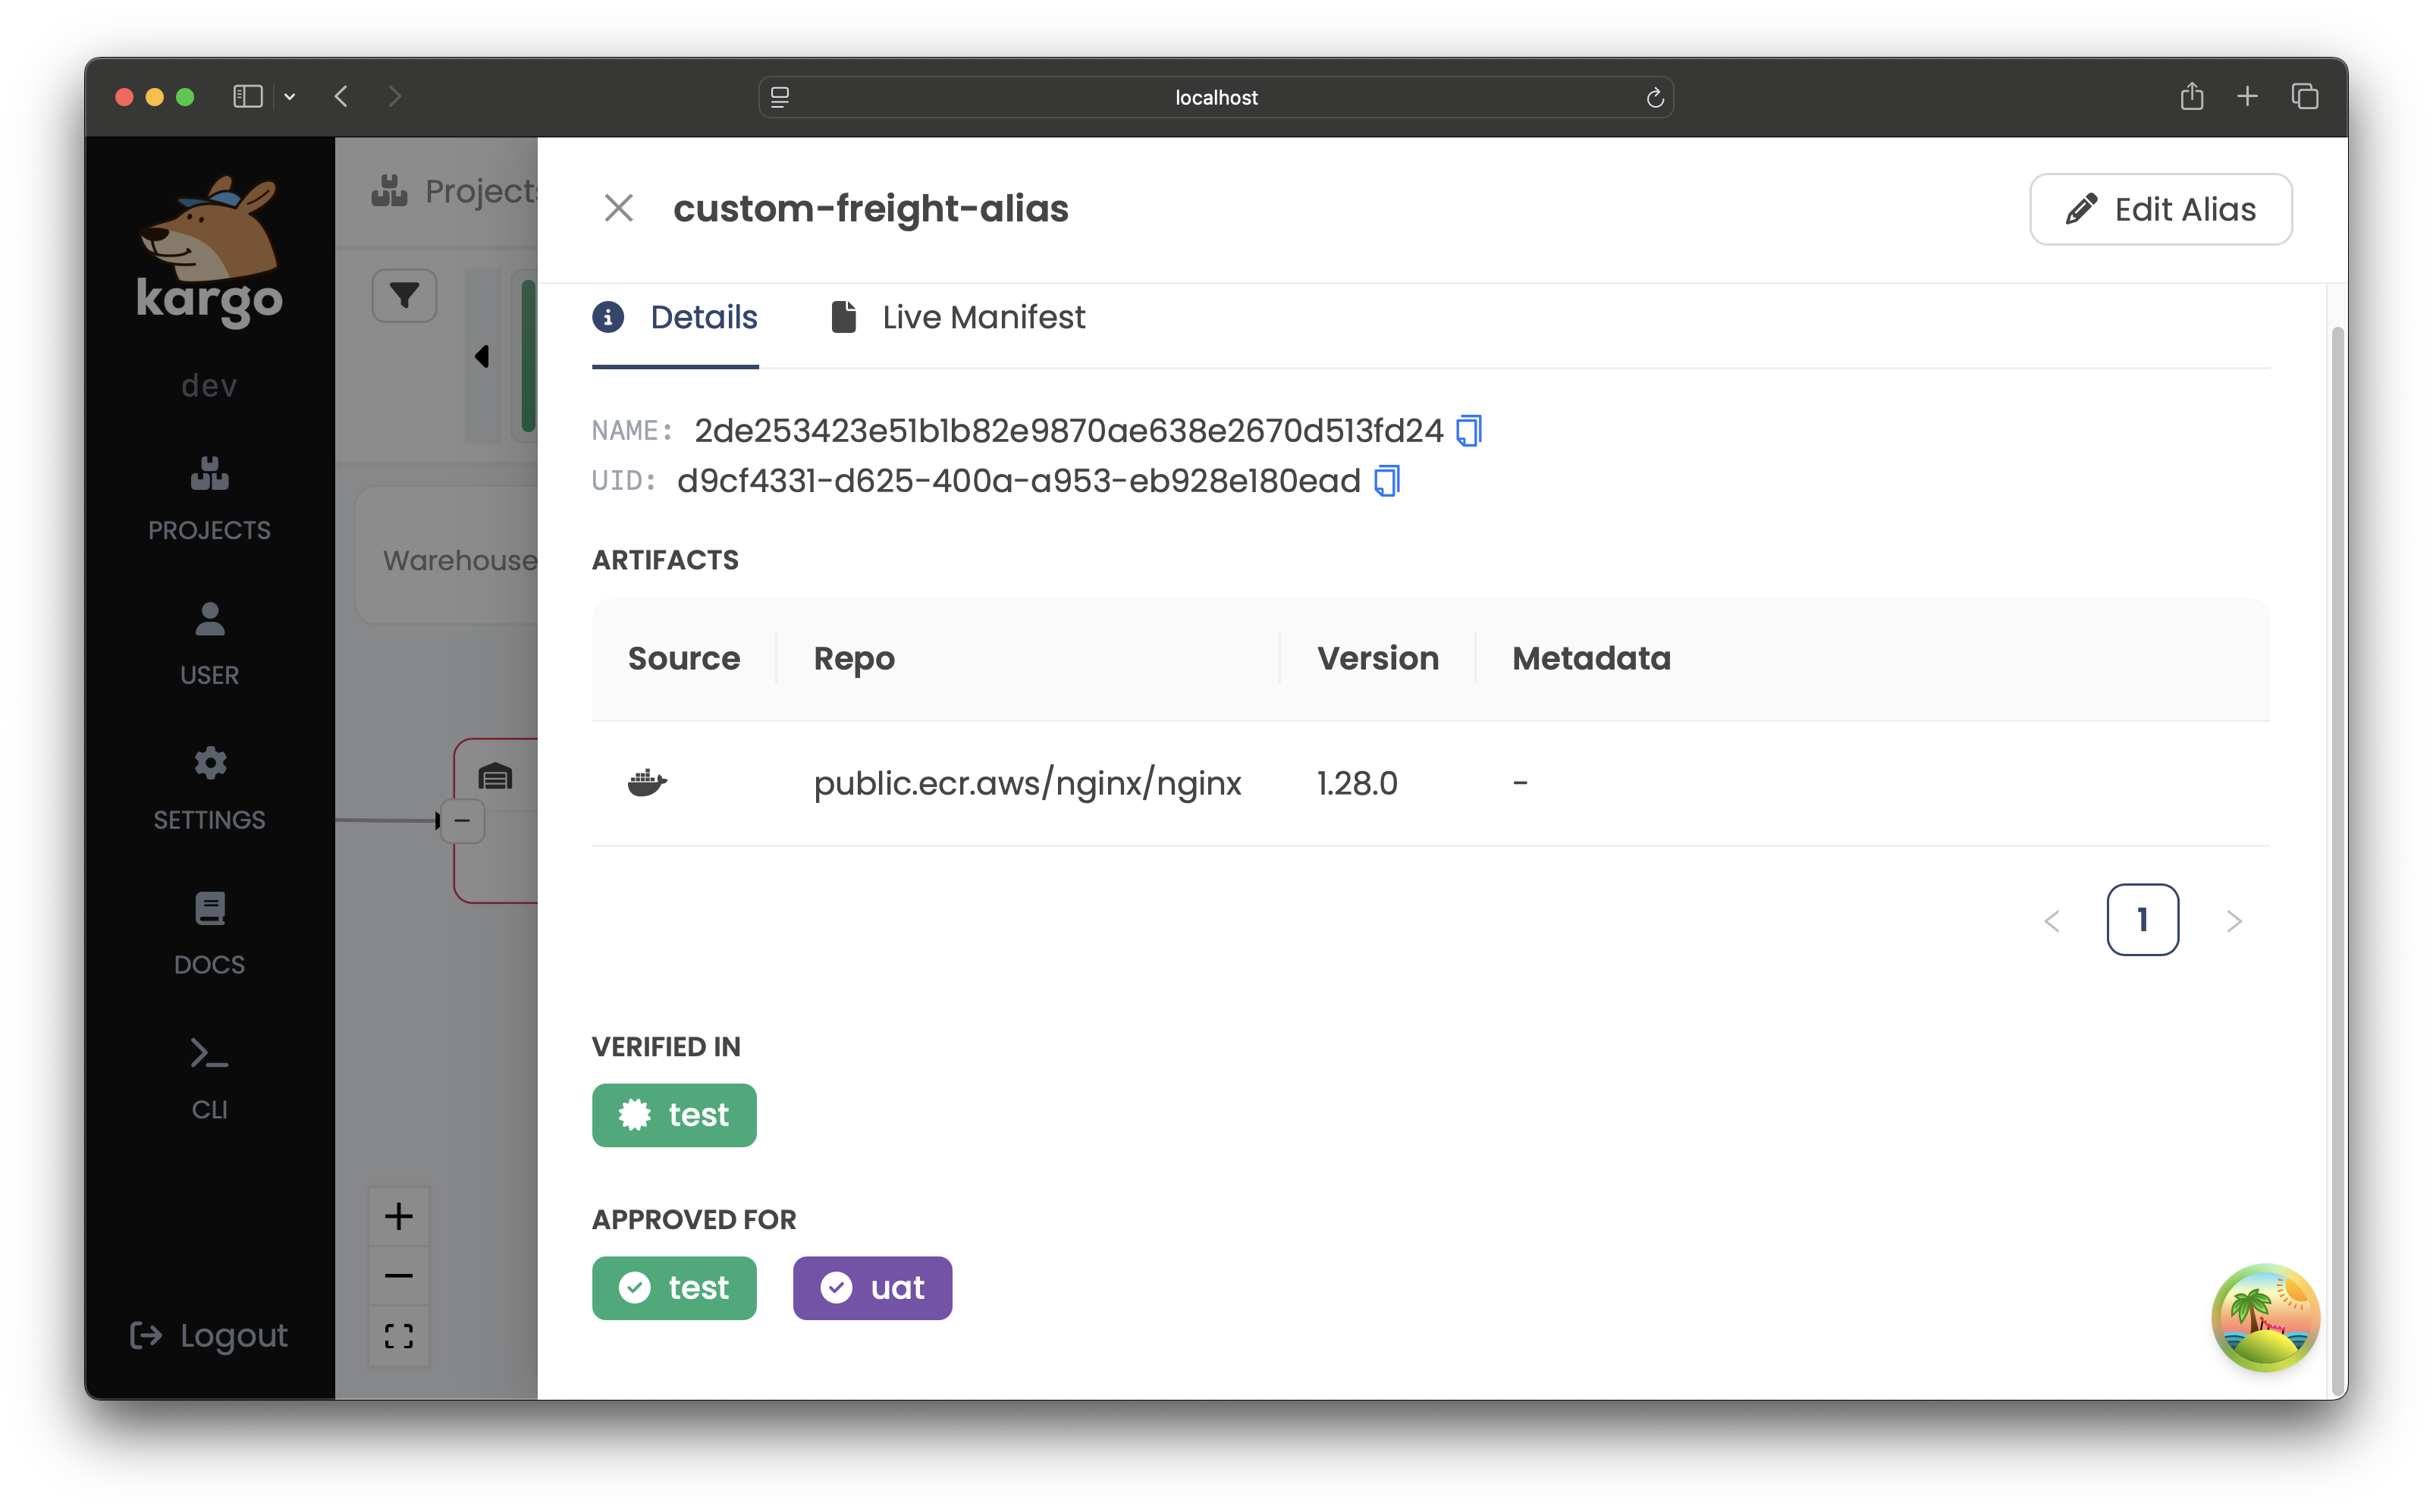This screenshot has height=1512, width=2433.
Task: Select the Details tab
Action: (x=675, y=318)
